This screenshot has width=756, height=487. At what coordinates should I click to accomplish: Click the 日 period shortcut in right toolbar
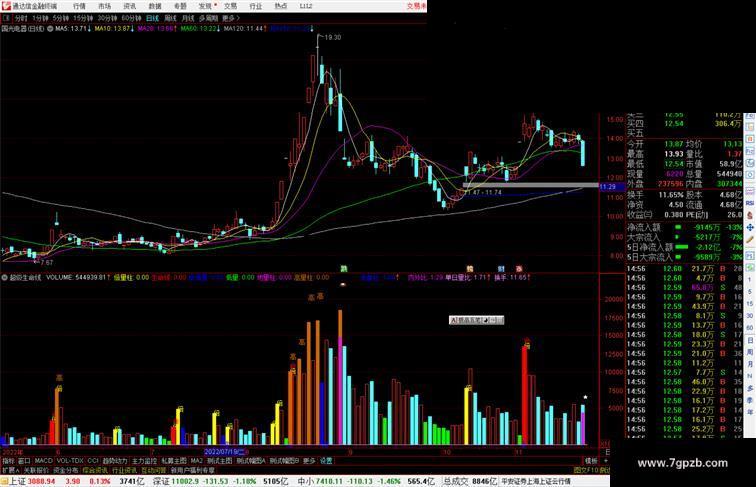750,340
